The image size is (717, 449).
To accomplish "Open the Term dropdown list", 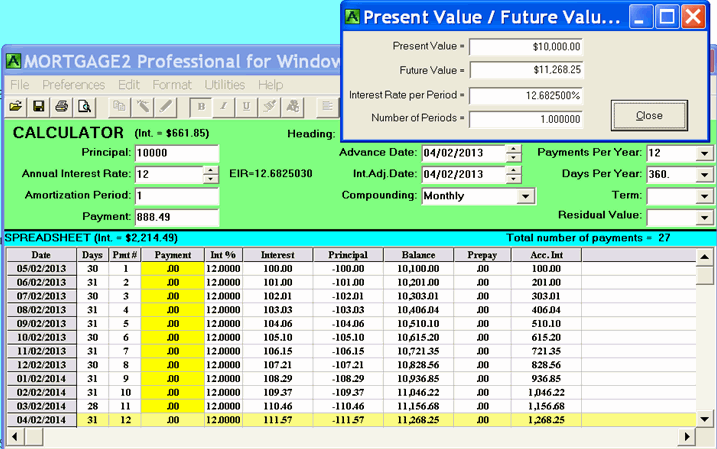I will [x=703, y=197].
